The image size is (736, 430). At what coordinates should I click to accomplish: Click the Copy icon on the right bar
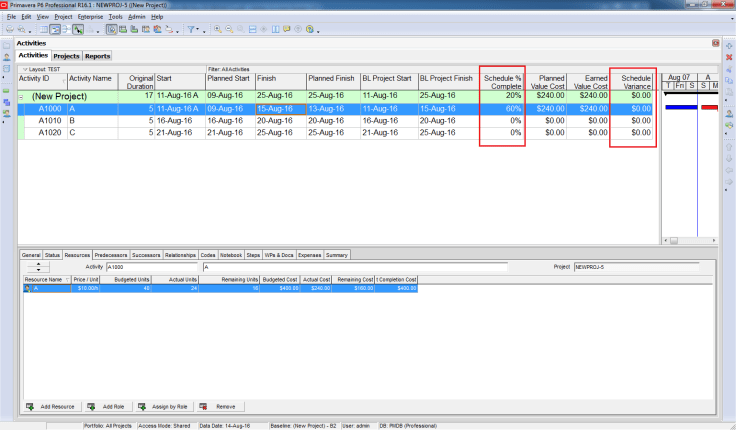click(729, 80)
